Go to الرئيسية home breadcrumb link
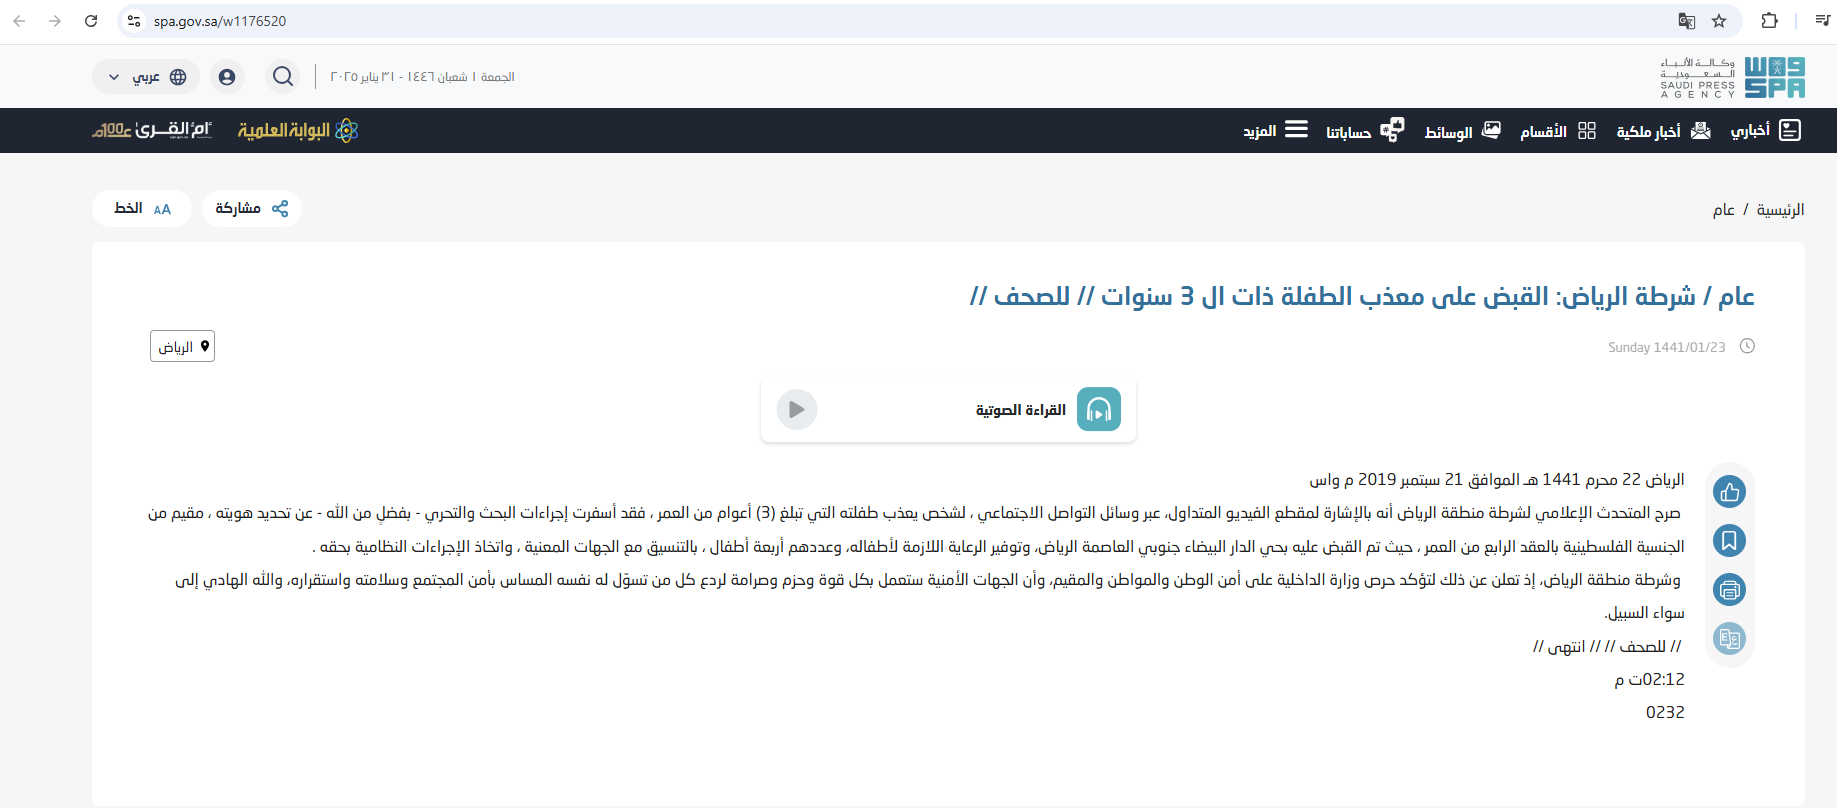This screenshot has height=808, width=1837. point(1780,209)
